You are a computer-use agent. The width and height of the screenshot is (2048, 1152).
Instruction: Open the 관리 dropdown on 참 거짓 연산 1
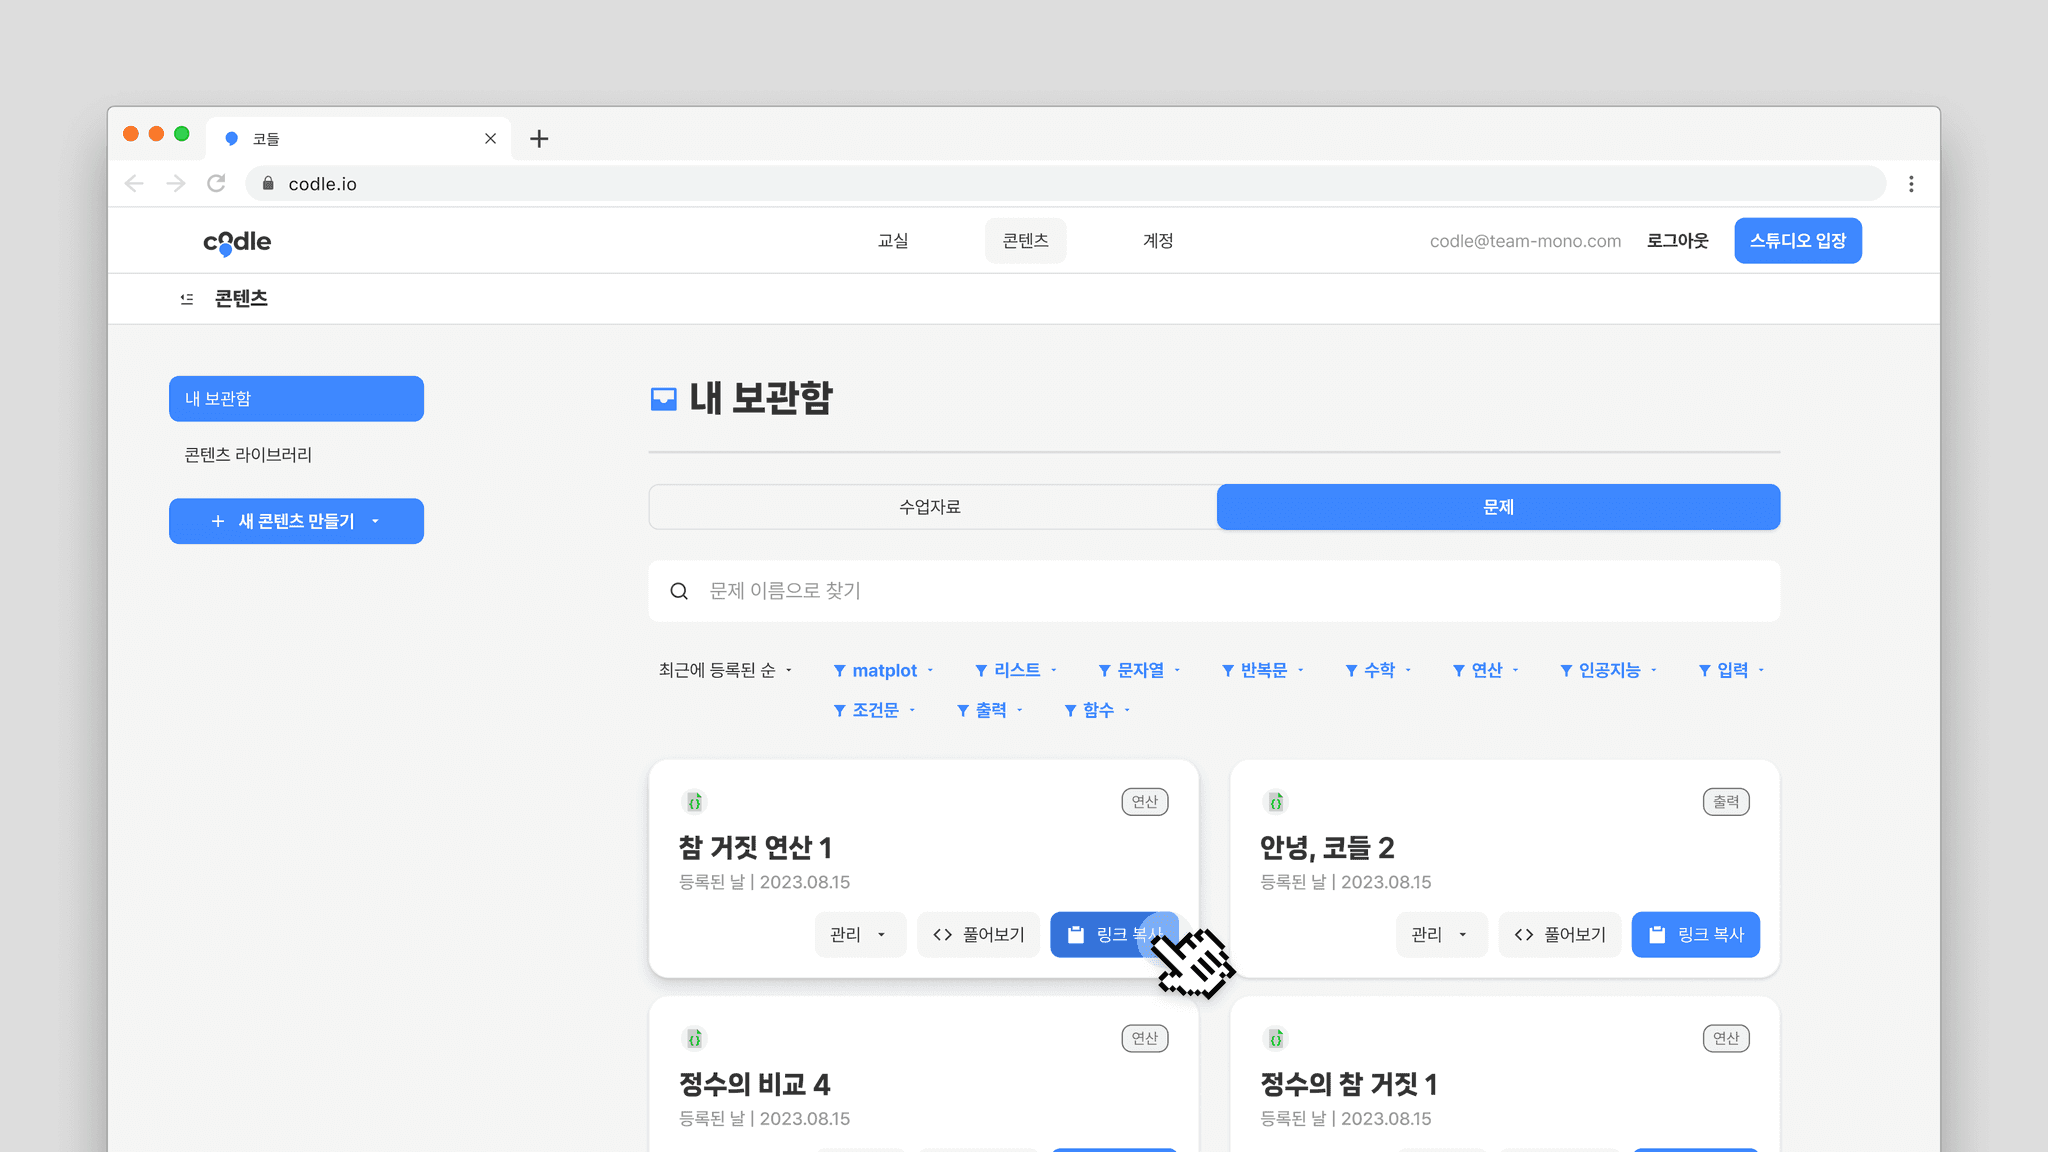point(858,934)
